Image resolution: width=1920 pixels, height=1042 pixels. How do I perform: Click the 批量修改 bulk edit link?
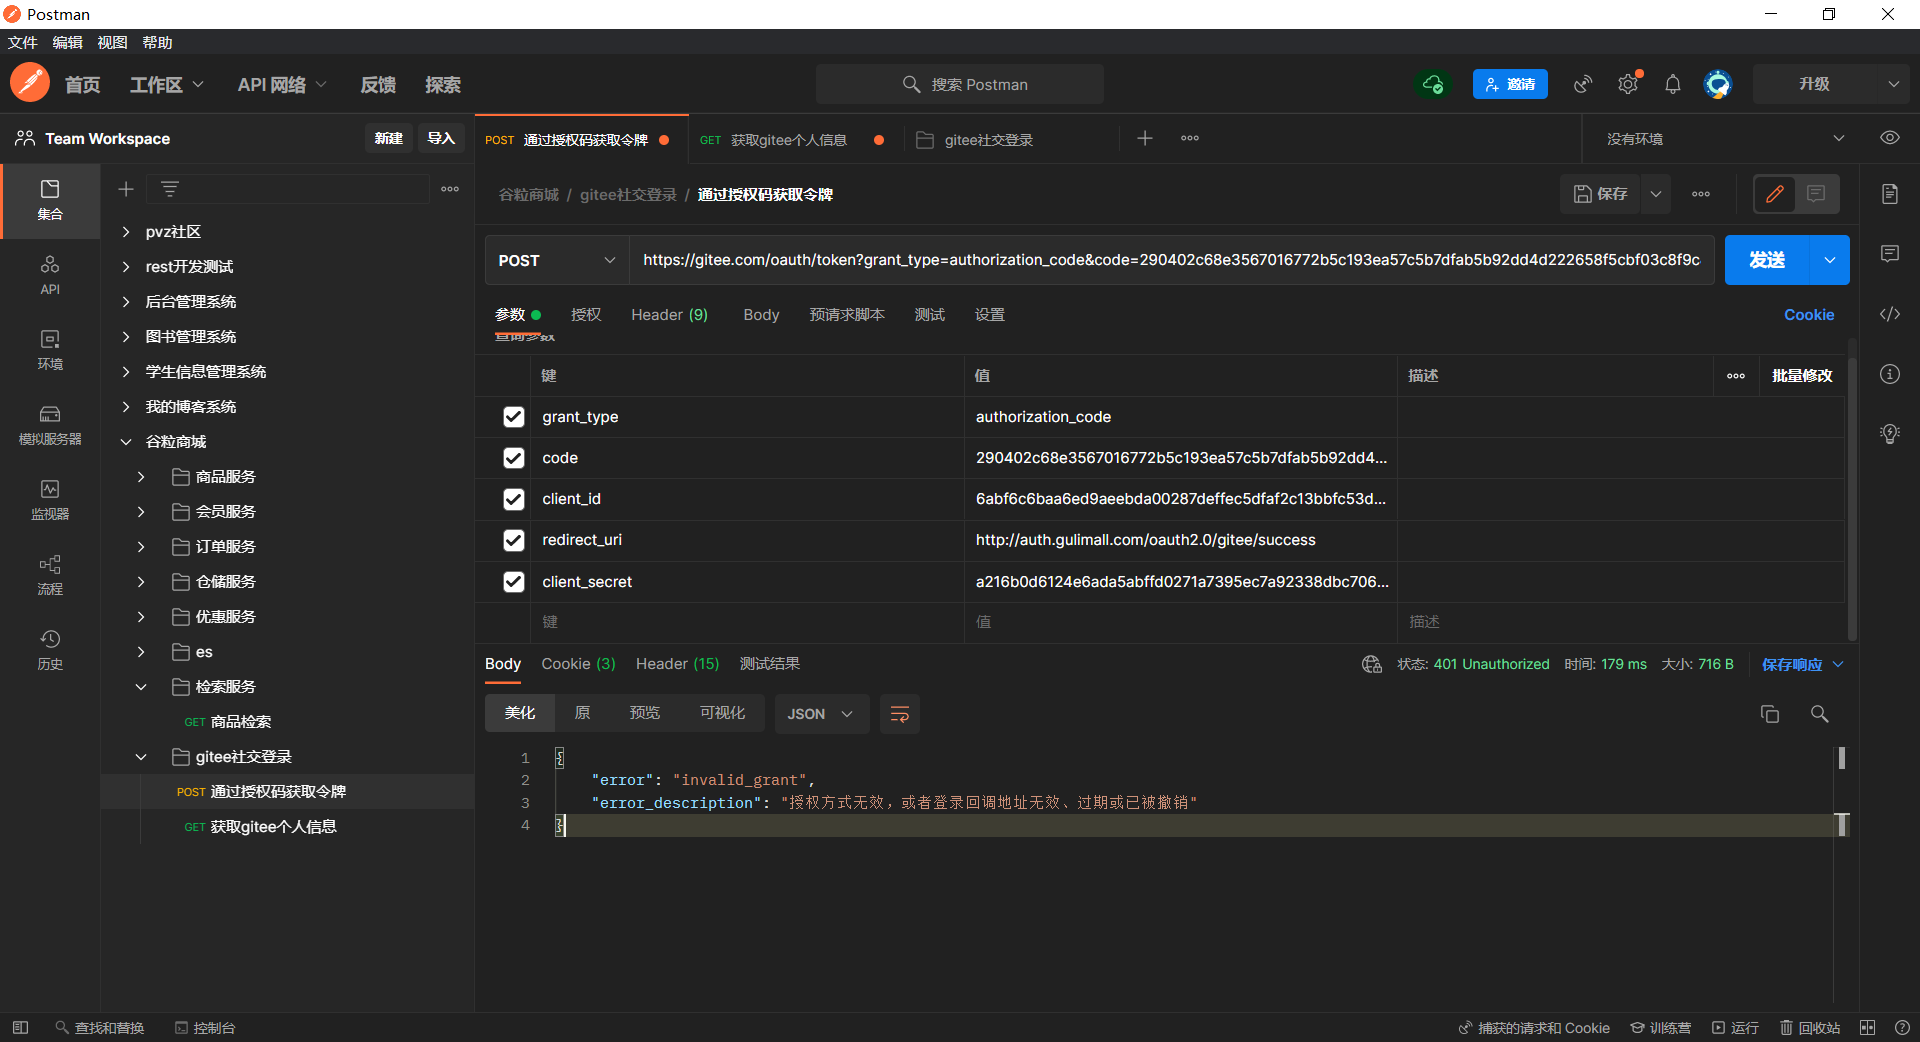coord(1802,375)
